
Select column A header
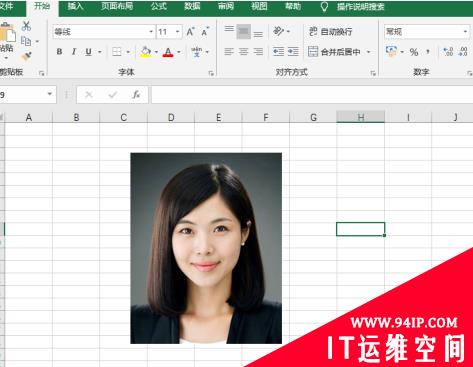pos(29,117)
